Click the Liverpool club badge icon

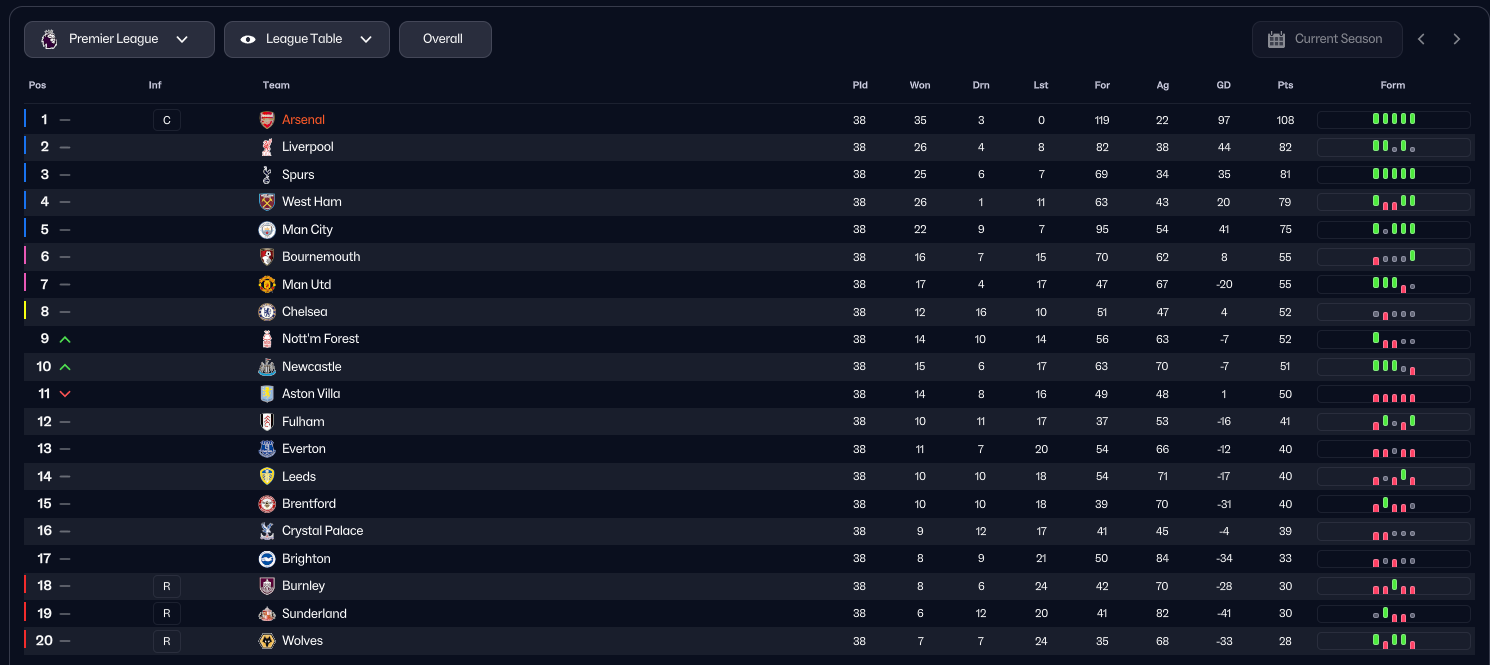[267, 147]
